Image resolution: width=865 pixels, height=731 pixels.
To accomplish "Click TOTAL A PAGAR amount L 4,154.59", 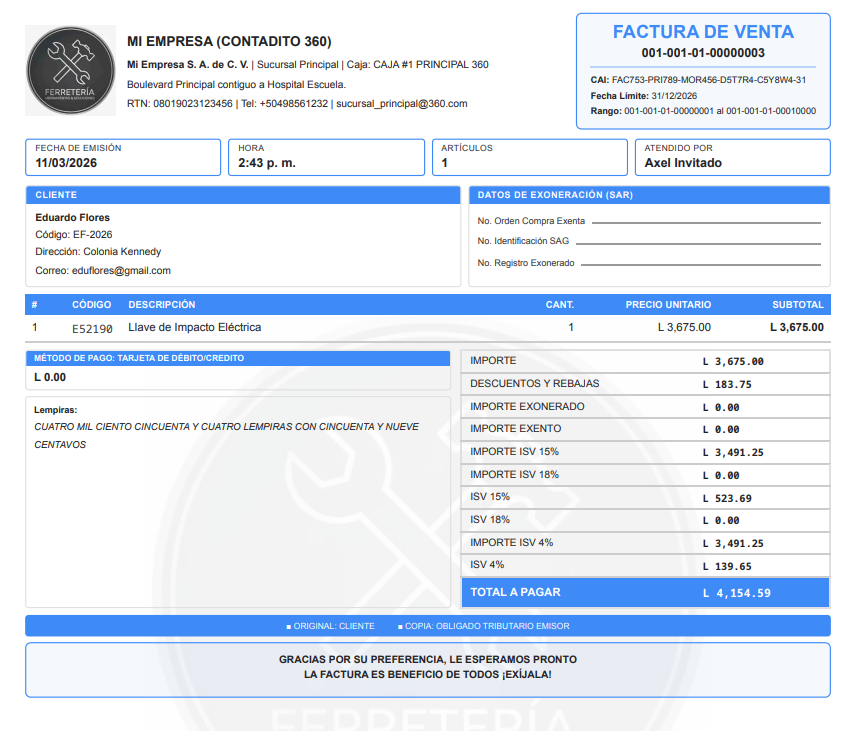I will point(736,593).
